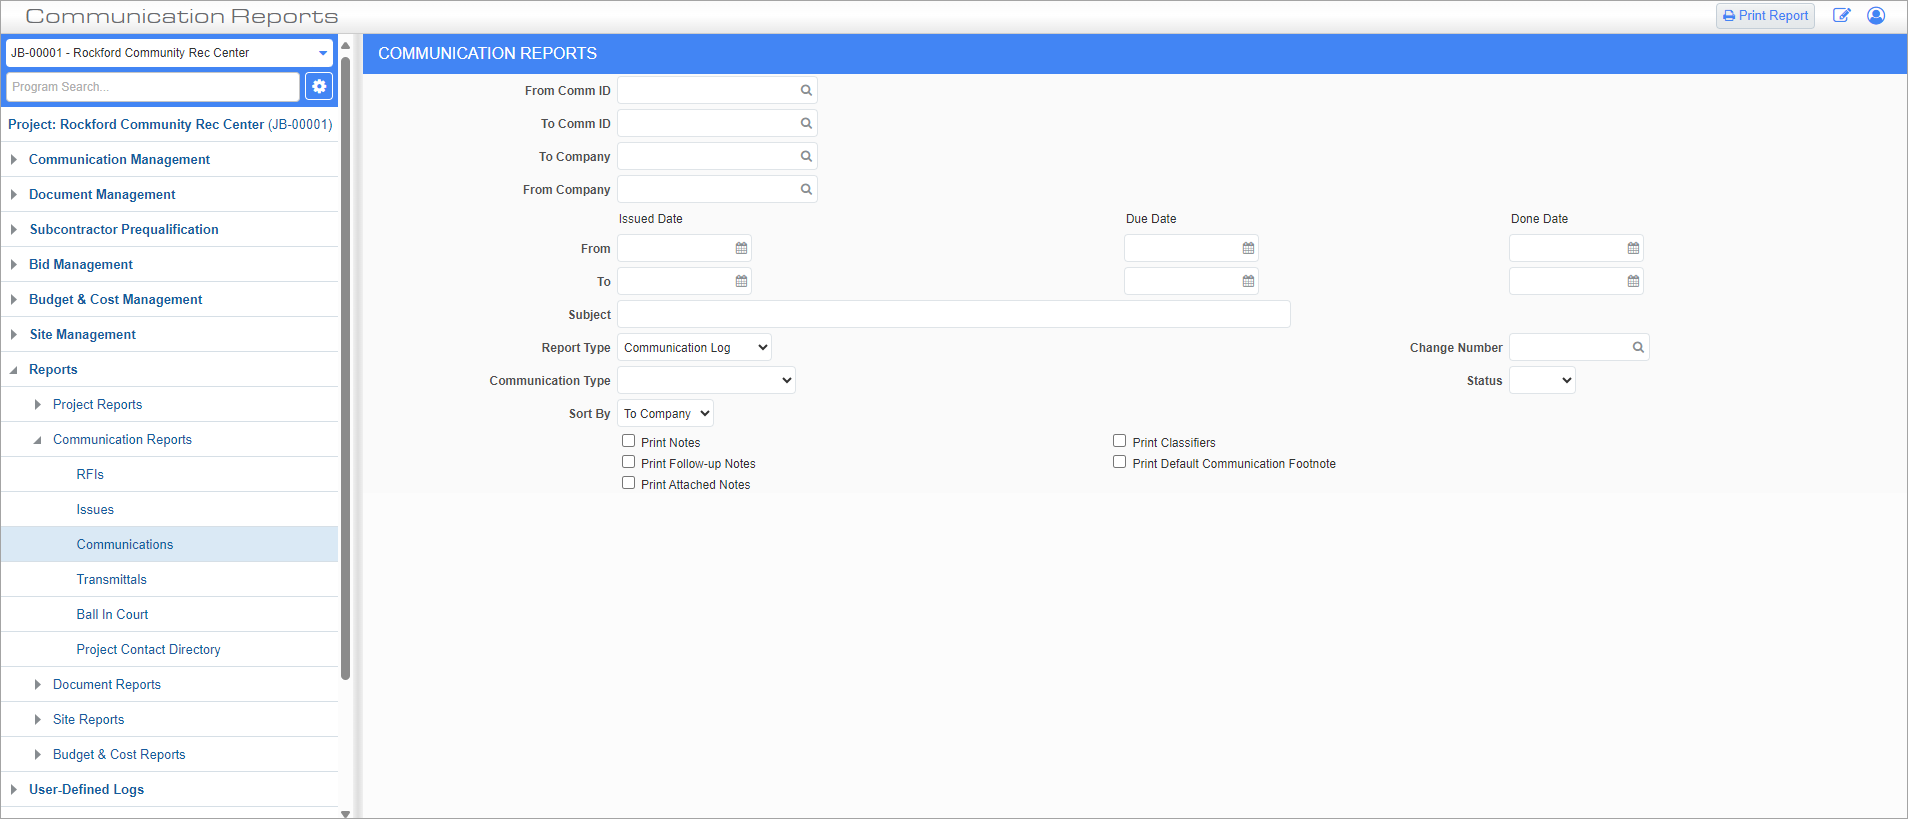Open the Done Date From calendar icon
1908x819 pixels.
click(1633, 249)
